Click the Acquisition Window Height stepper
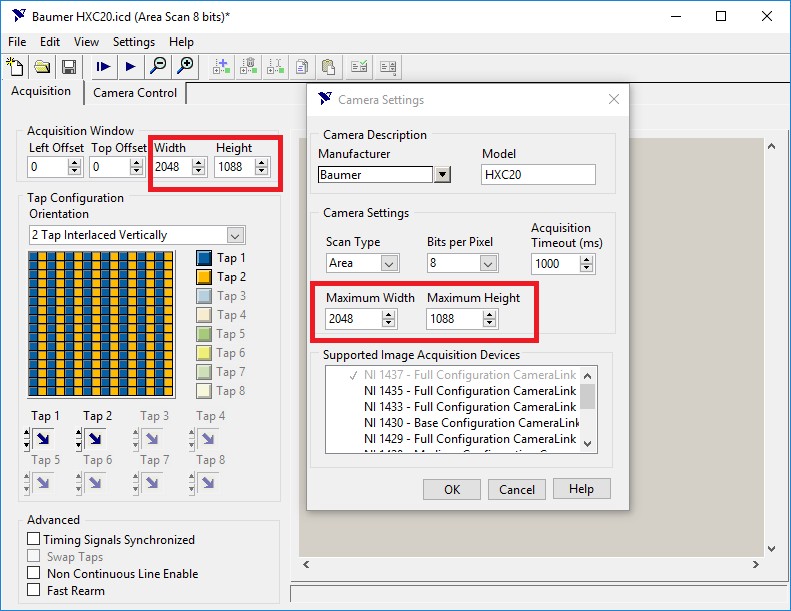The width and height of the screenshot is (791, 611). click(x=261, y=167)
